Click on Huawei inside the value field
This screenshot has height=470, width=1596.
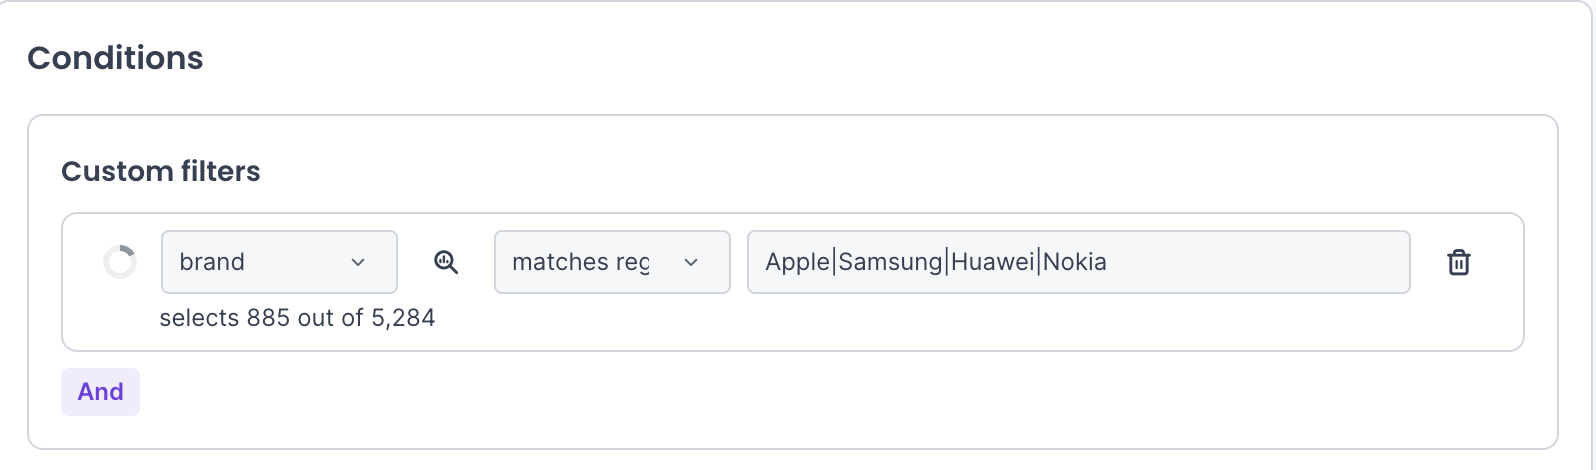tap(994, 263)
